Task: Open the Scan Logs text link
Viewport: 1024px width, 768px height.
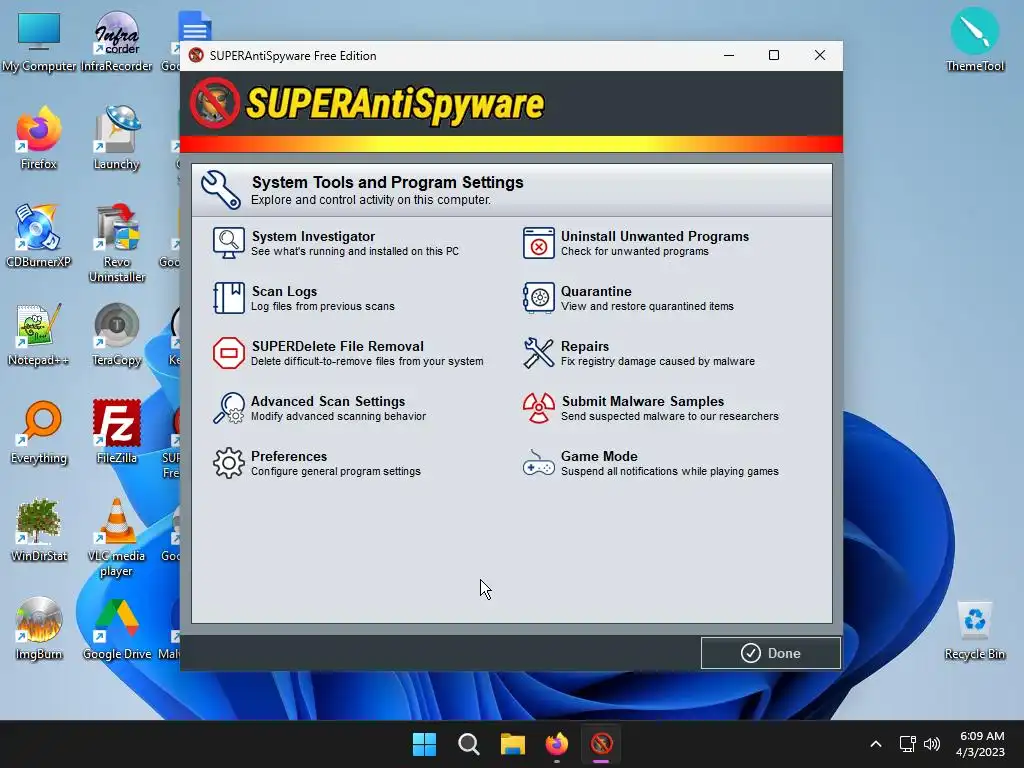Action: (284, 291)
